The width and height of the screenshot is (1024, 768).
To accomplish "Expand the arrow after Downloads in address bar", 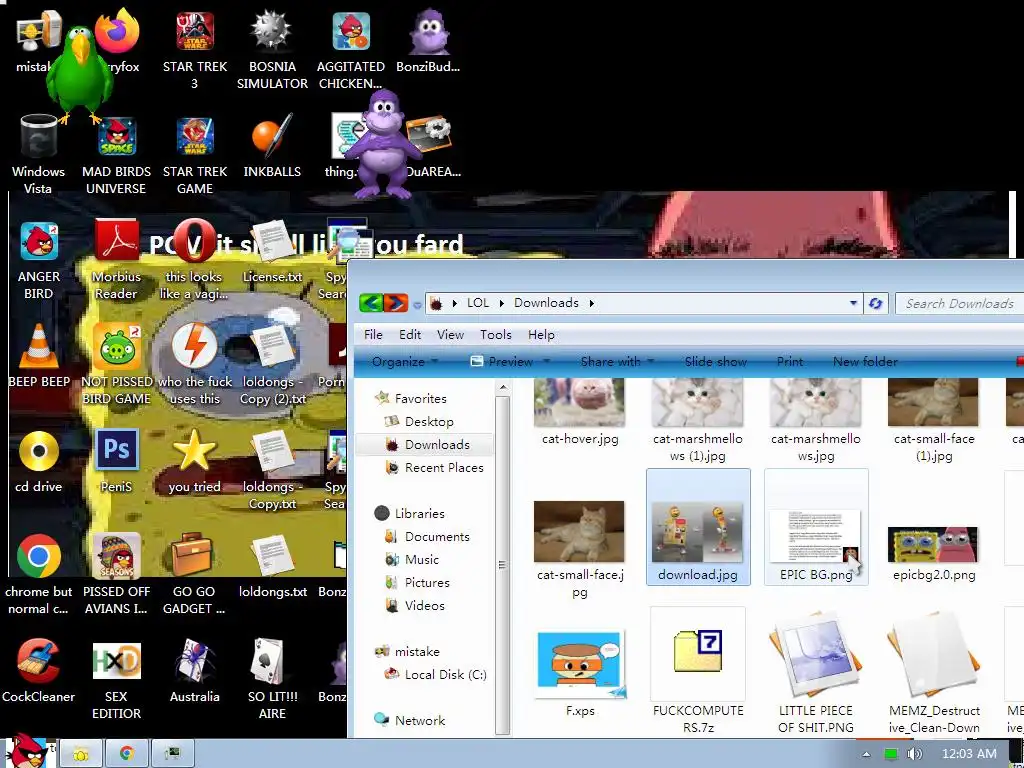I will click(x=592, y=303).
